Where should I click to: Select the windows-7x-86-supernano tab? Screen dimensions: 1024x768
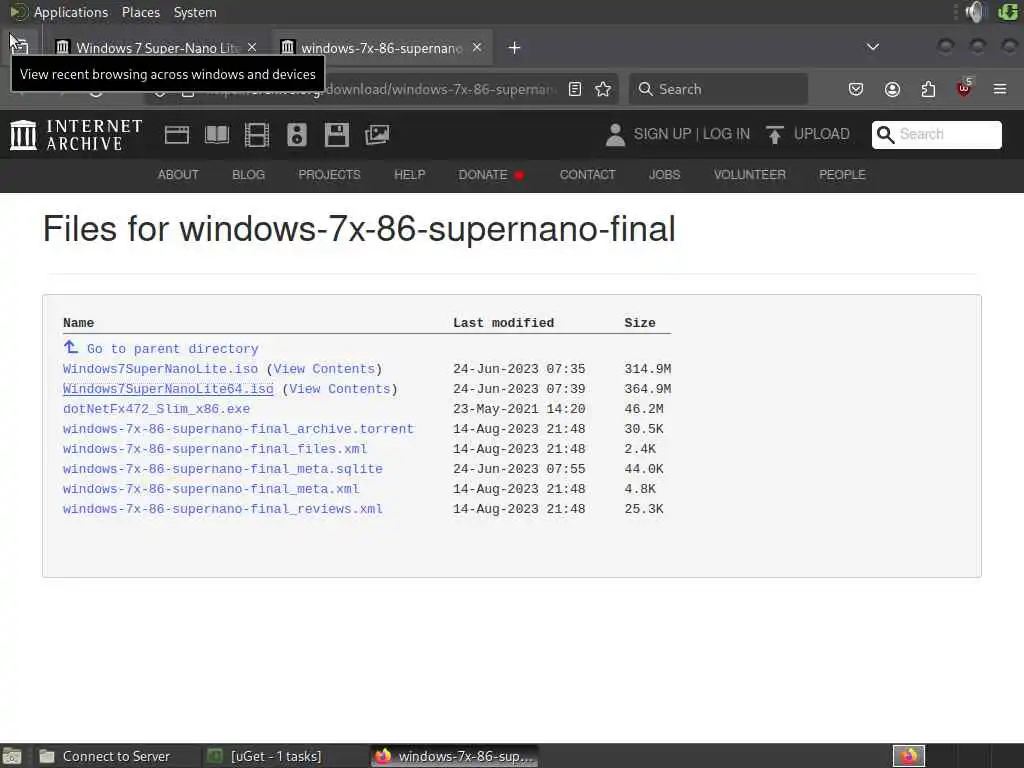pos(382,47)
